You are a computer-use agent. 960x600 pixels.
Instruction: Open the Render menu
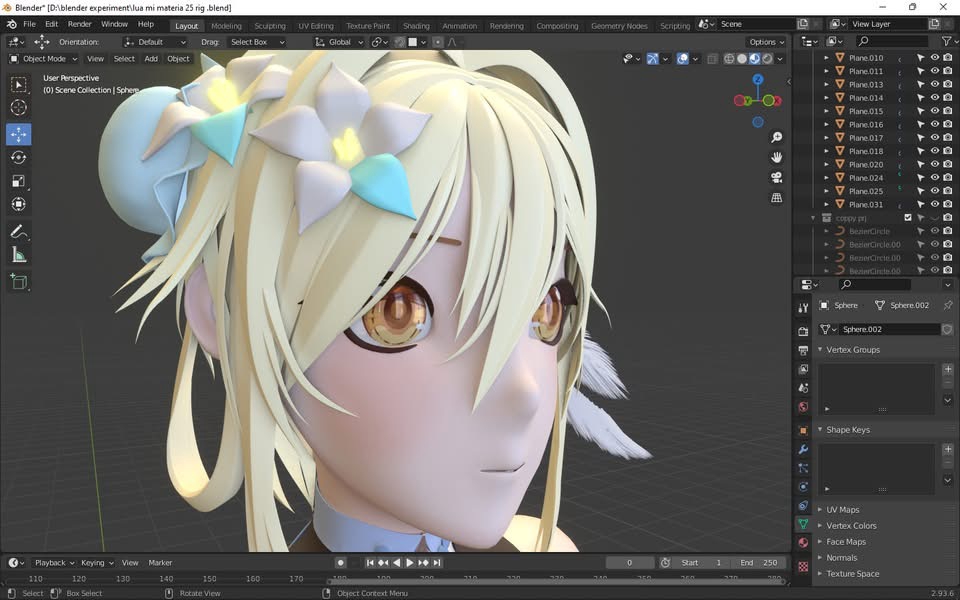pyautogui.click(x=79, y=24)
